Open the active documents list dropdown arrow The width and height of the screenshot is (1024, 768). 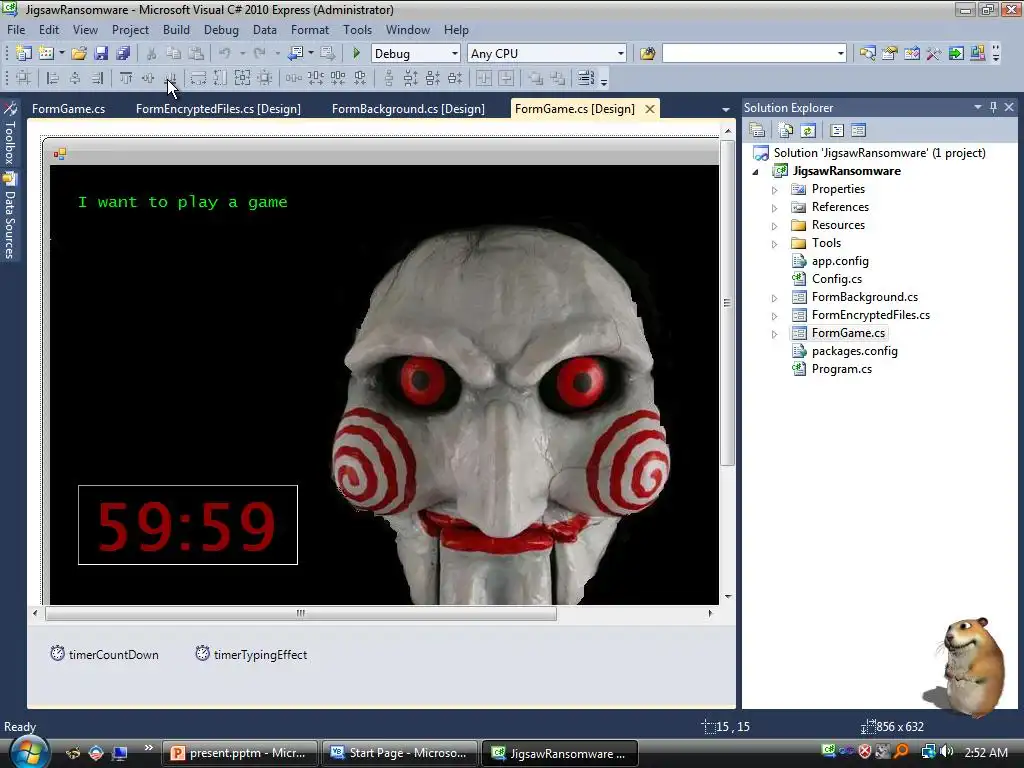coord(726,109)
